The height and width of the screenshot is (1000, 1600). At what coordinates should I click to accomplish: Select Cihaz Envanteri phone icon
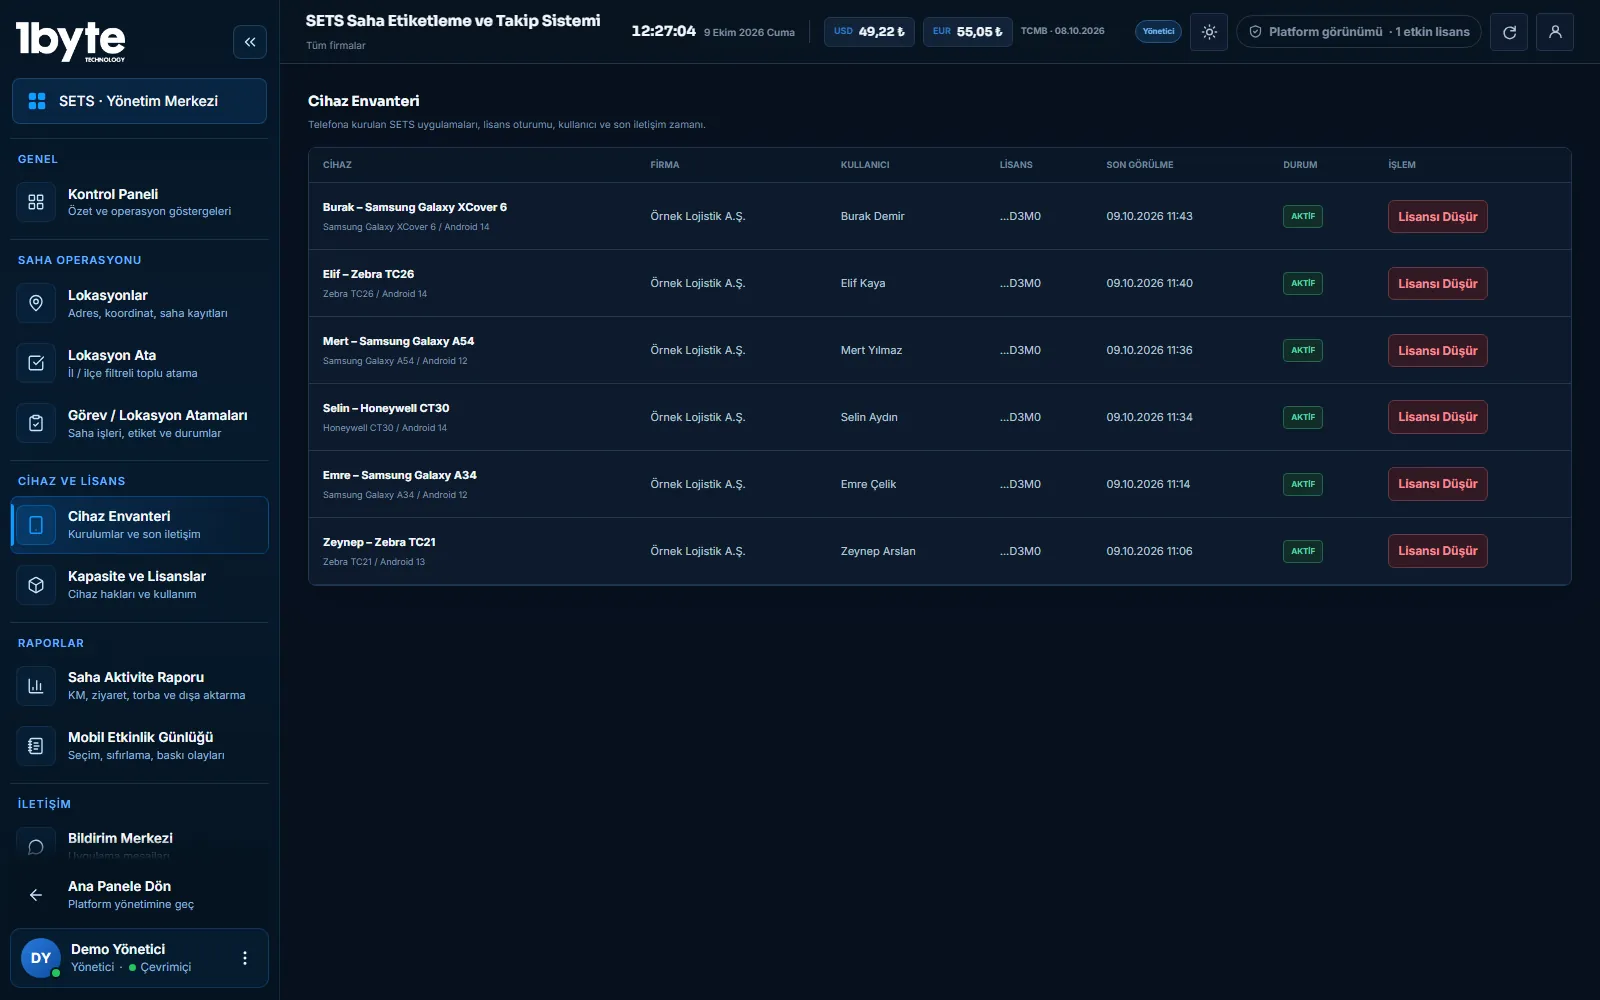click(x=36, y=525)
